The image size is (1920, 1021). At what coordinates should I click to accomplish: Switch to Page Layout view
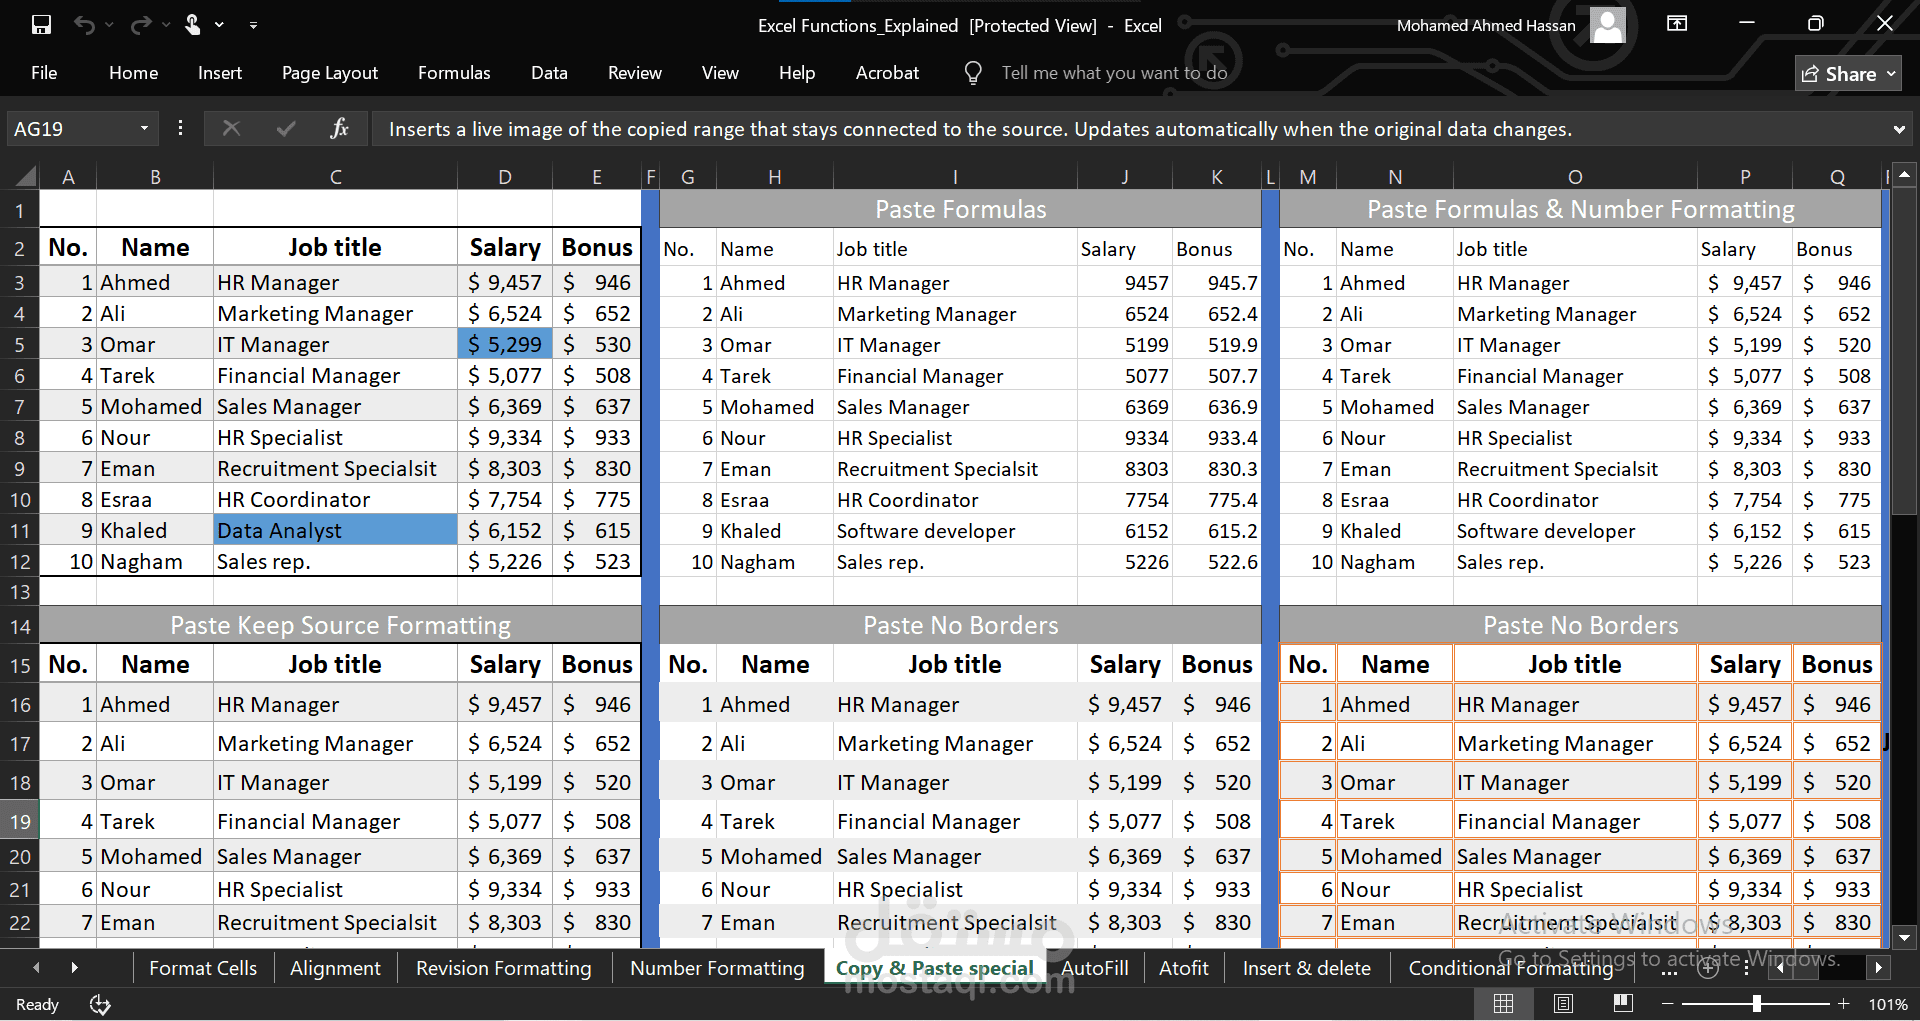click(1564, 1004)
